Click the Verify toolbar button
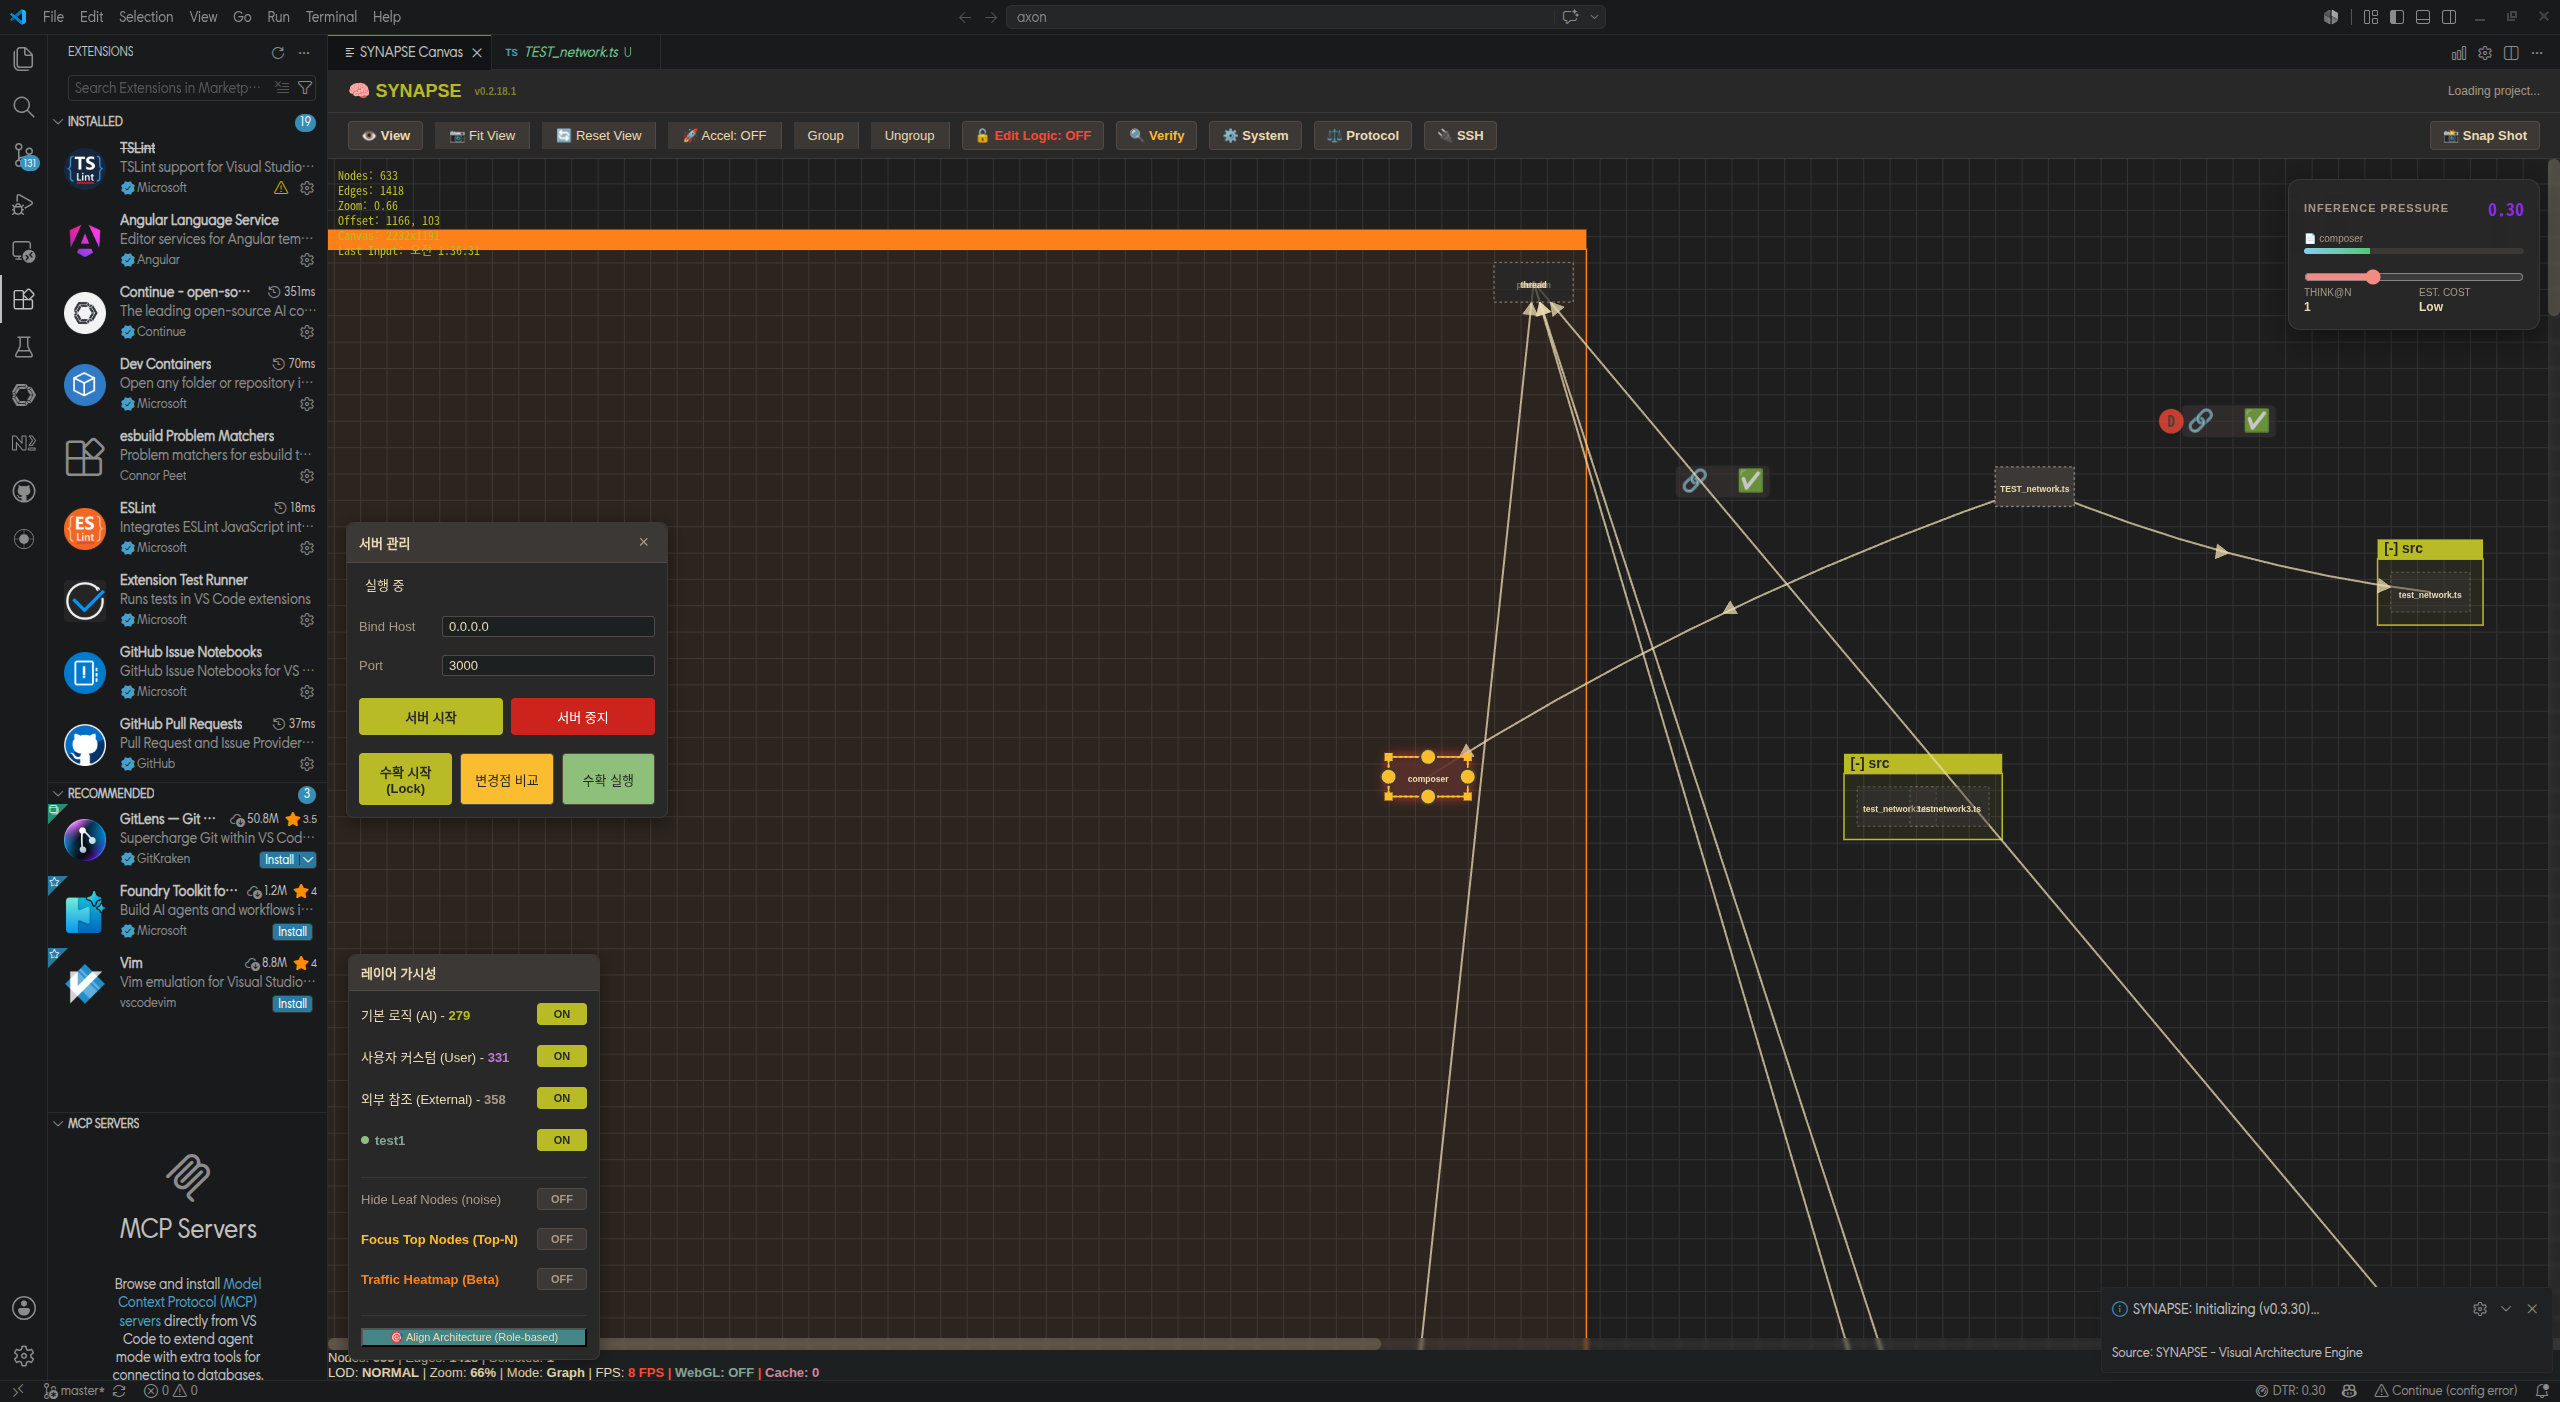Image resolution: width=2560 pixels, height=1402 pixels. (x=1156, y=136)
